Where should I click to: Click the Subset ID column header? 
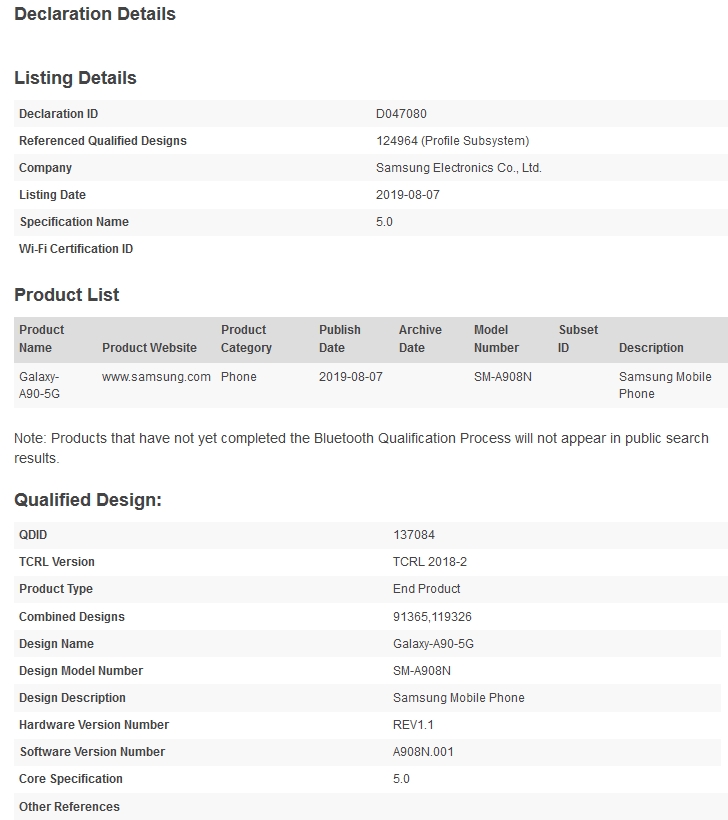pyautogui.click(x=578, y=339)
